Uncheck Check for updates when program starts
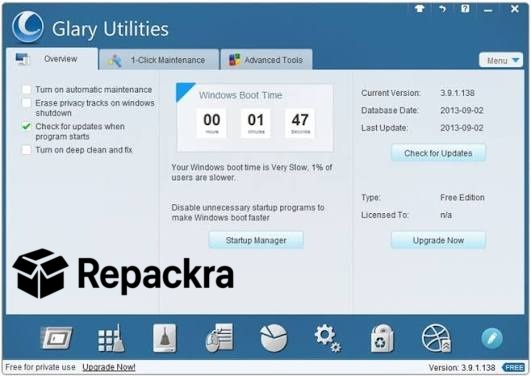Screen dimensions: 531x376 [26, 126]
